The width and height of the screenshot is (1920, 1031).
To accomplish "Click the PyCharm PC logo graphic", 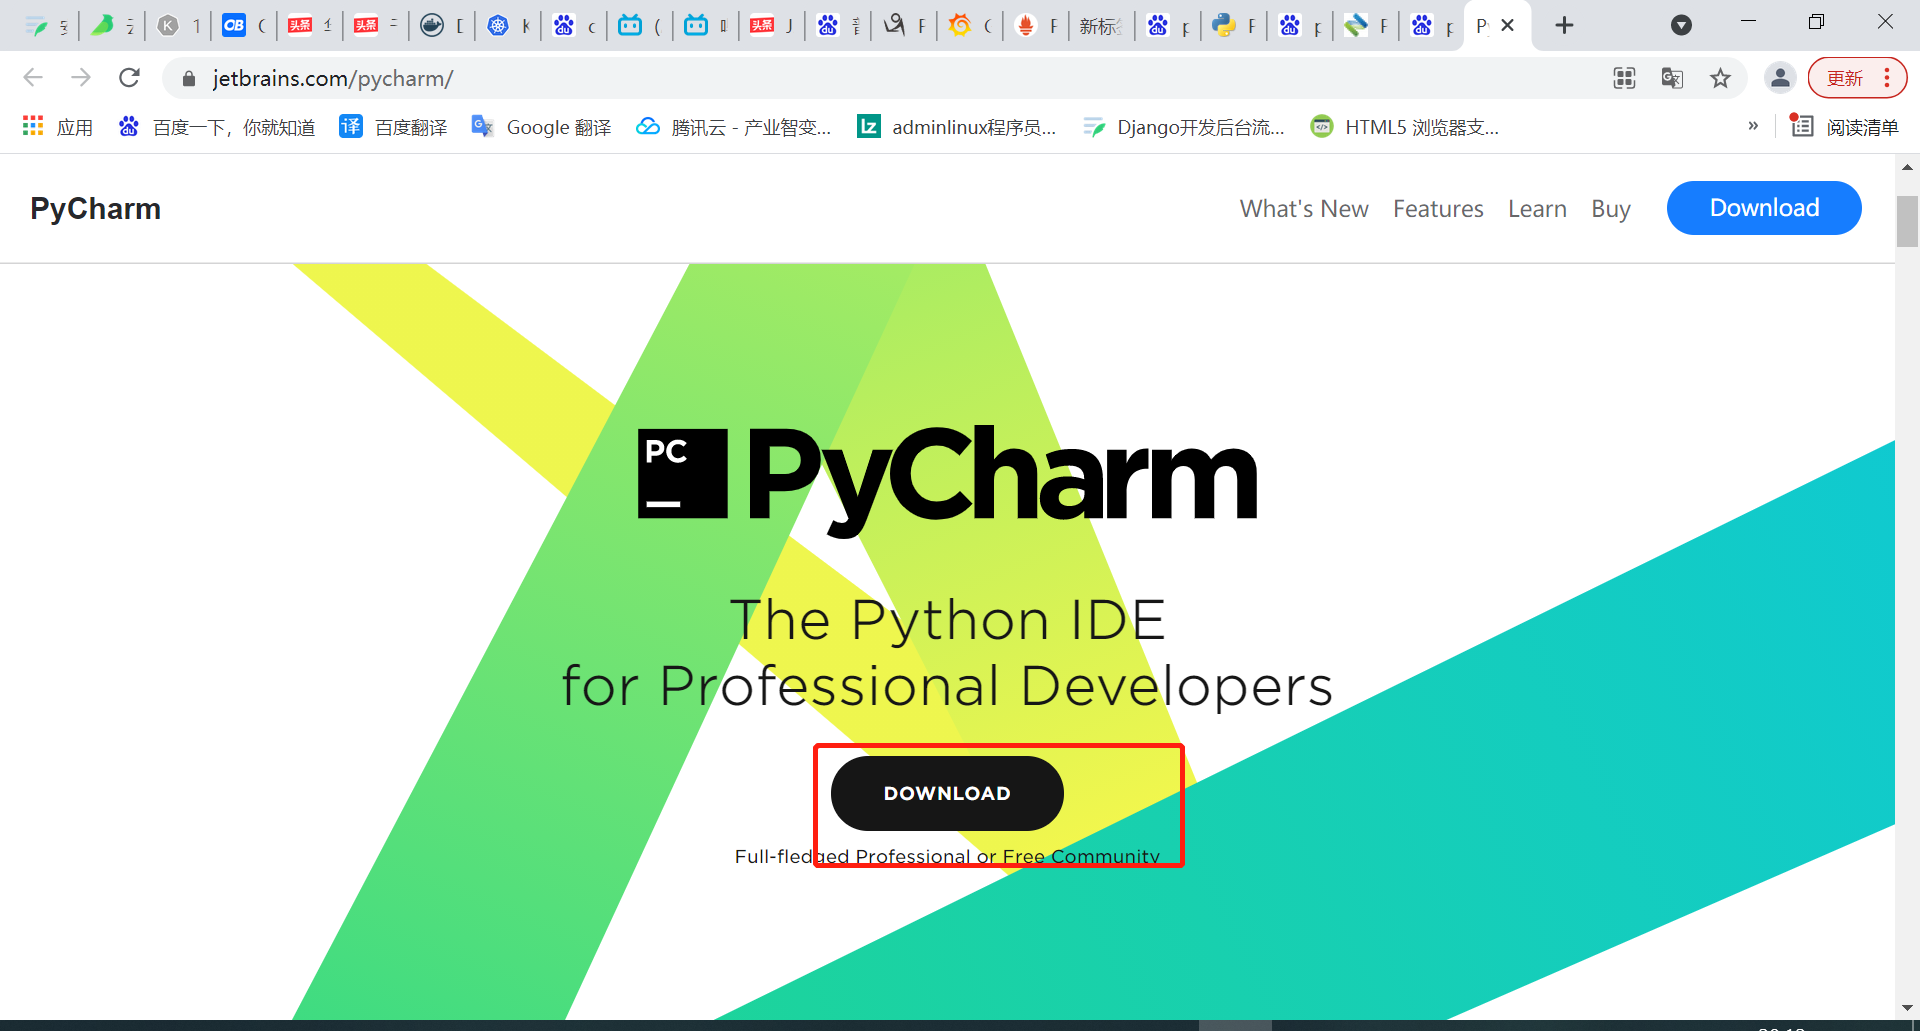I will [x=682, y=473].
